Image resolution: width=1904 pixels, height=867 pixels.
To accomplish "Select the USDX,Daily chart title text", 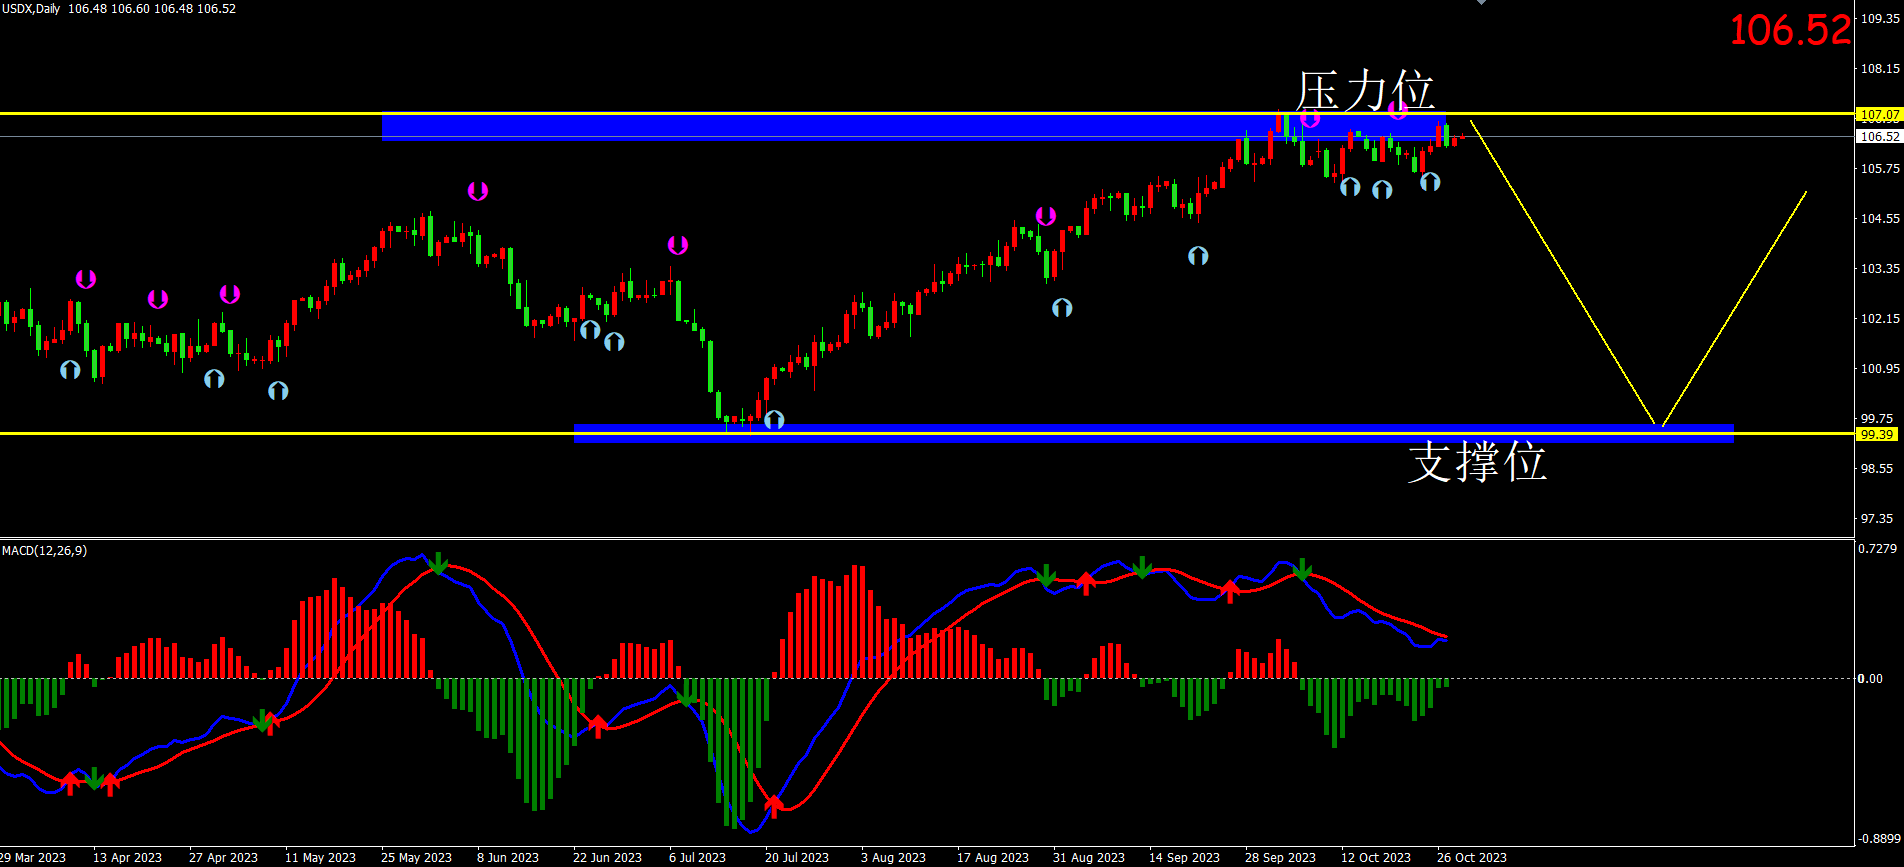I will tap(31, 8).
